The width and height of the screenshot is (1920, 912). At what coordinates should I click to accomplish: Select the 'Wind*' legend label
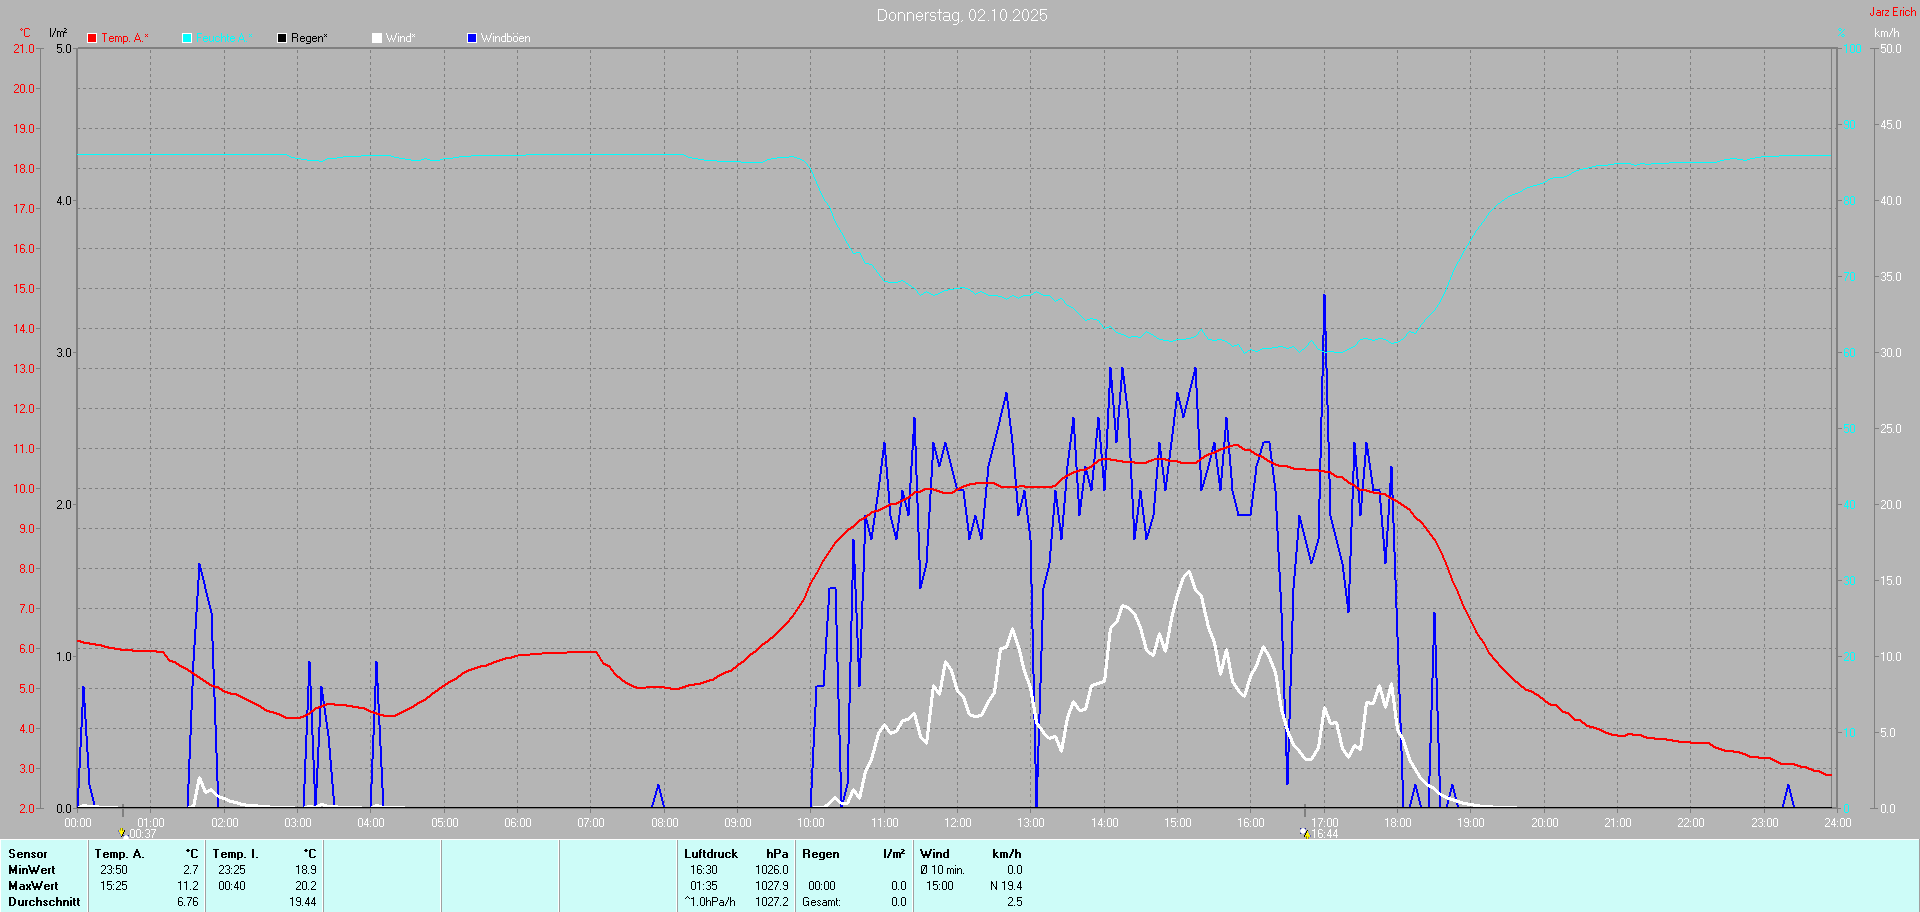click(400, 38)
